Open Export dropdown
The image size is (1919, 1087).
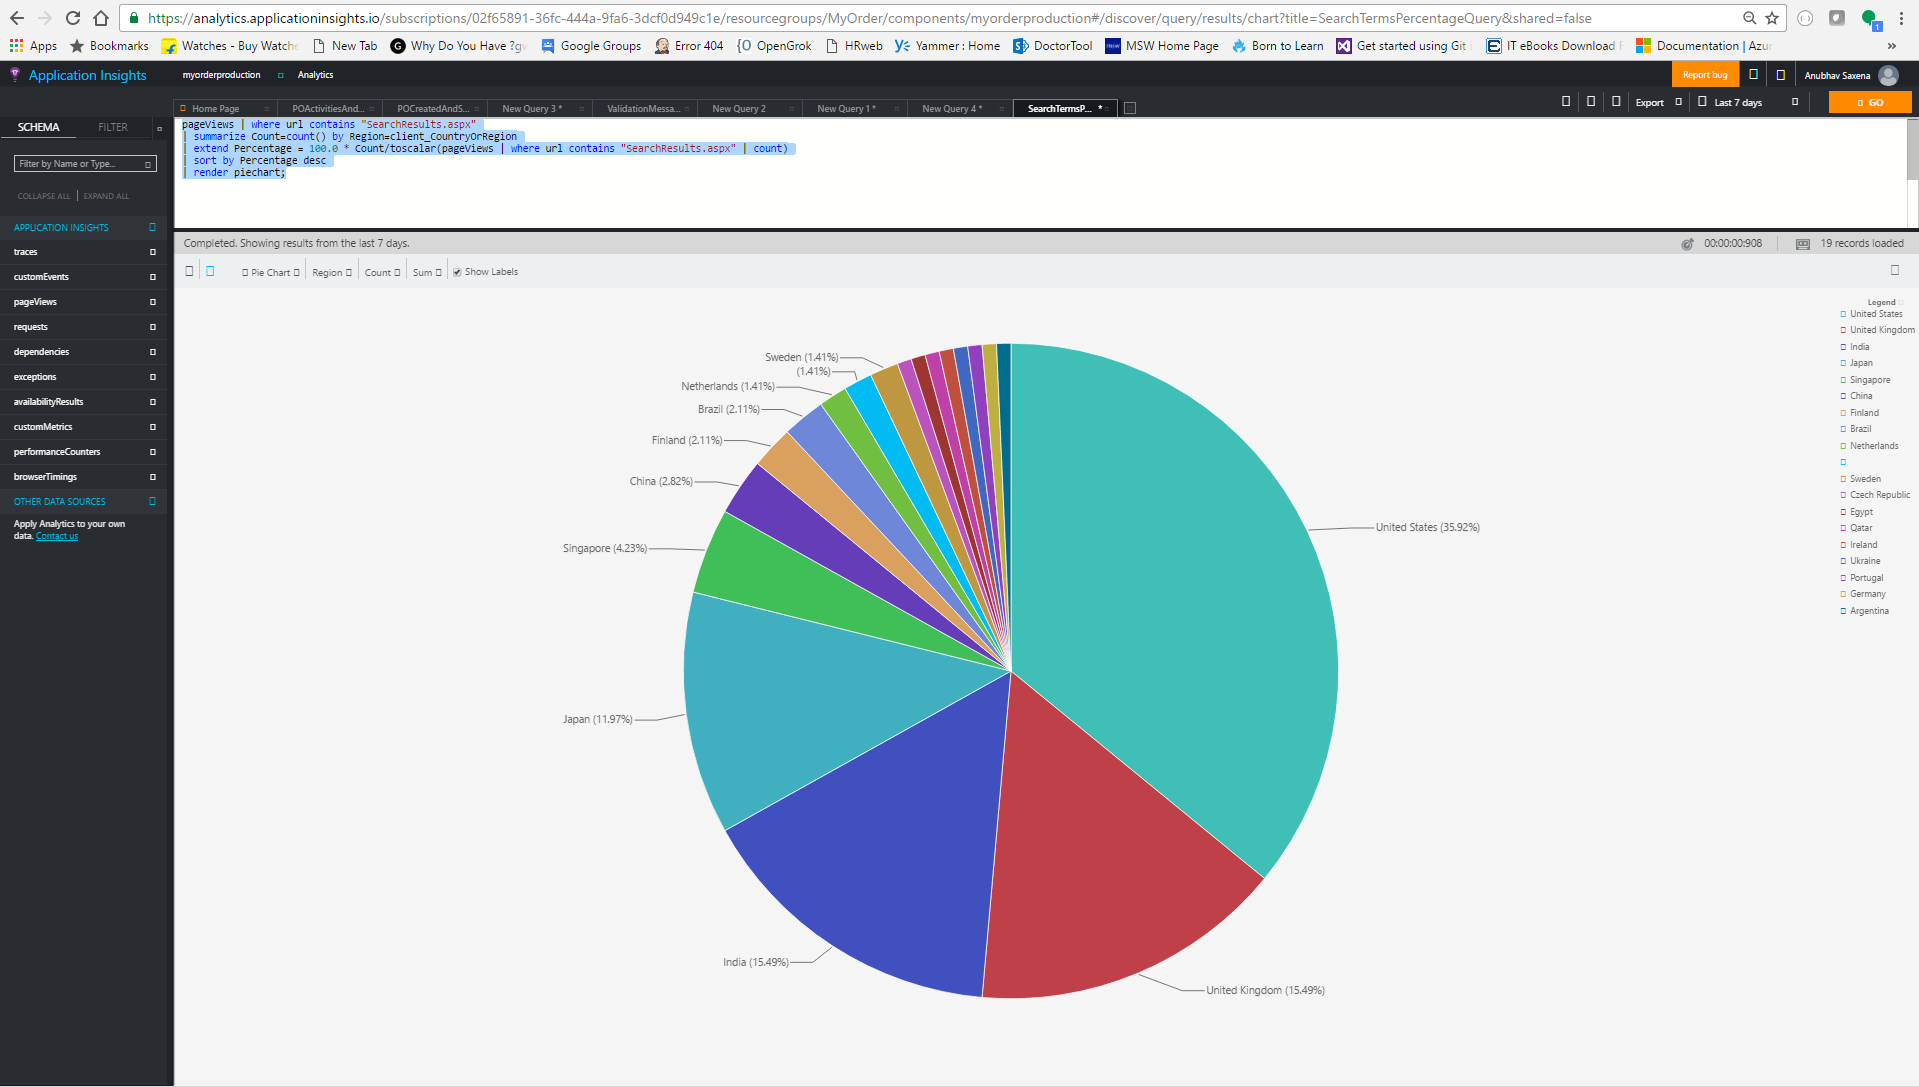[x=1659, y=102]
